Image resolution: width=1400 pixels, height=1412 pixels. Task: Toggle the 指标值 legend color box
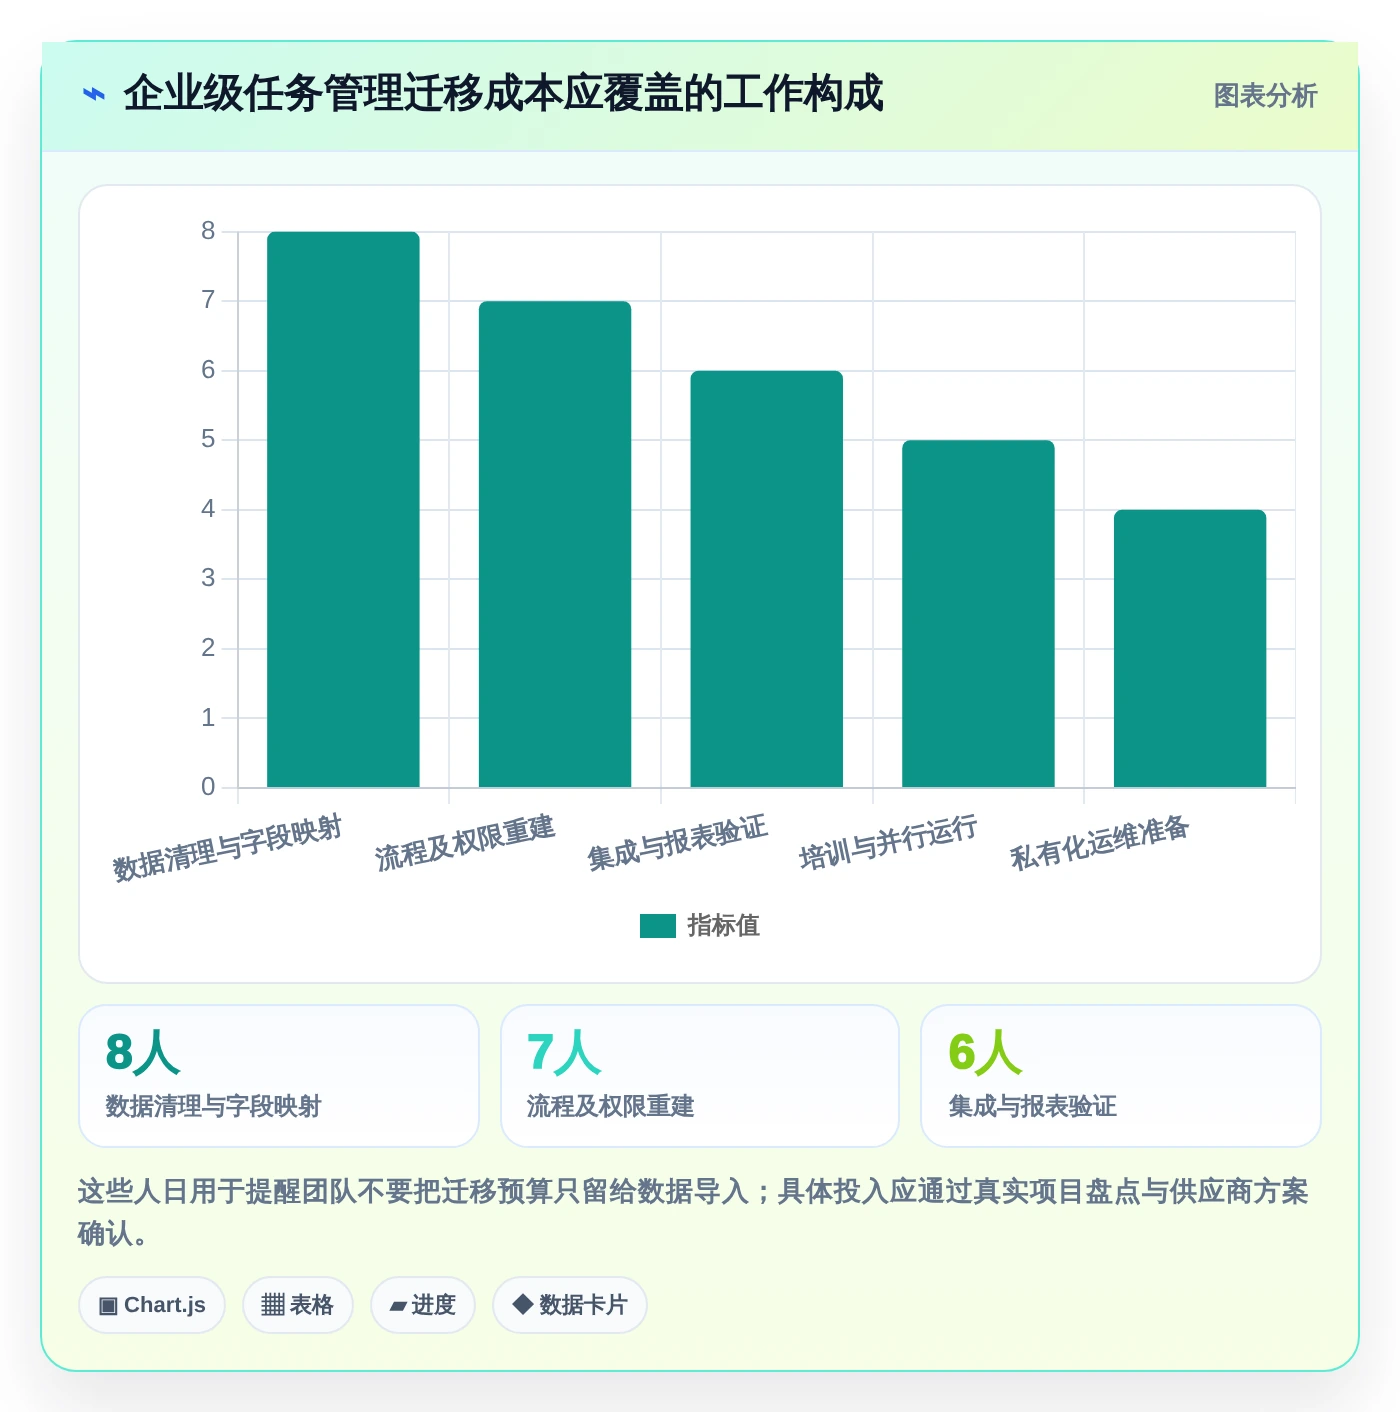point(658,926)
